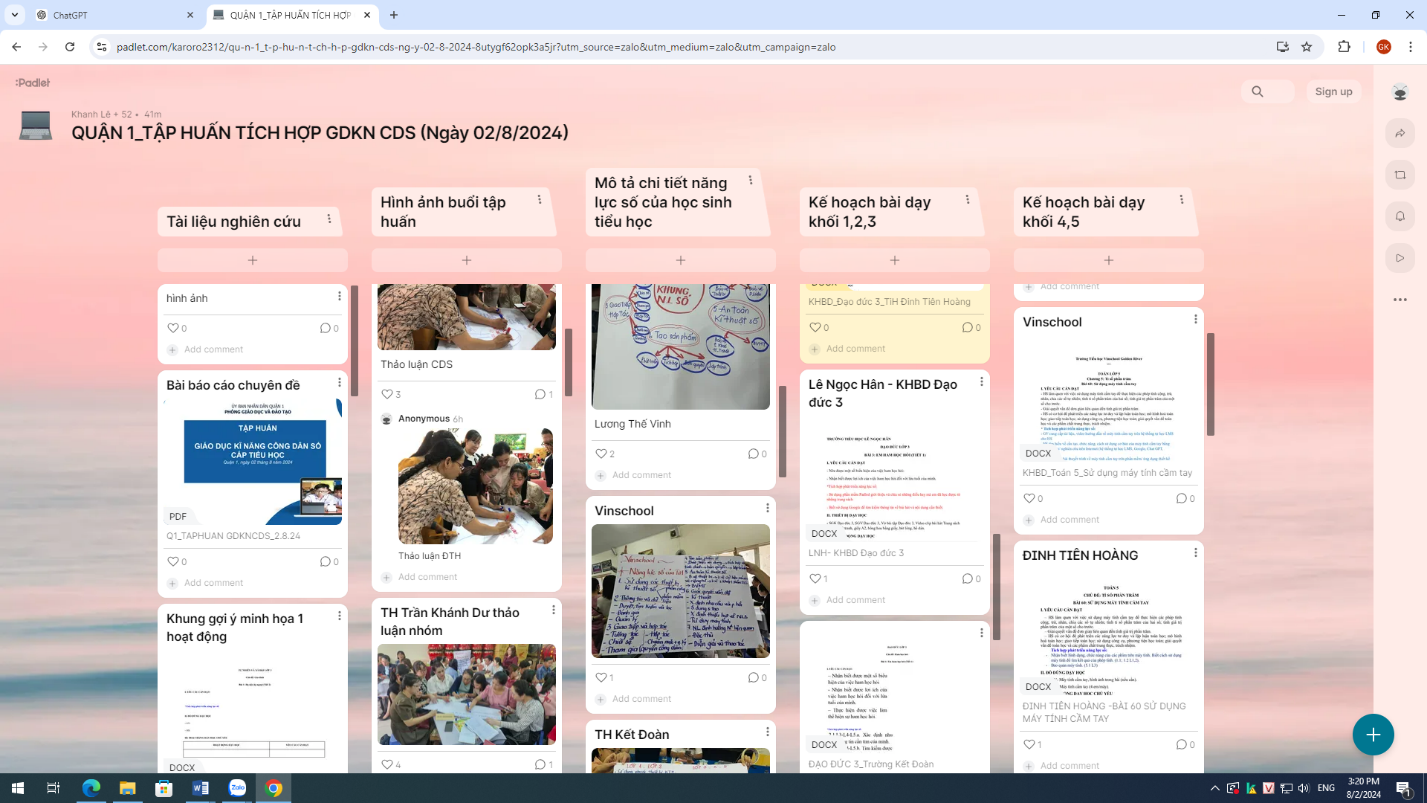
Task: Like the hình ảnh post
Action: pyautogui.click(x=173, y=328)
